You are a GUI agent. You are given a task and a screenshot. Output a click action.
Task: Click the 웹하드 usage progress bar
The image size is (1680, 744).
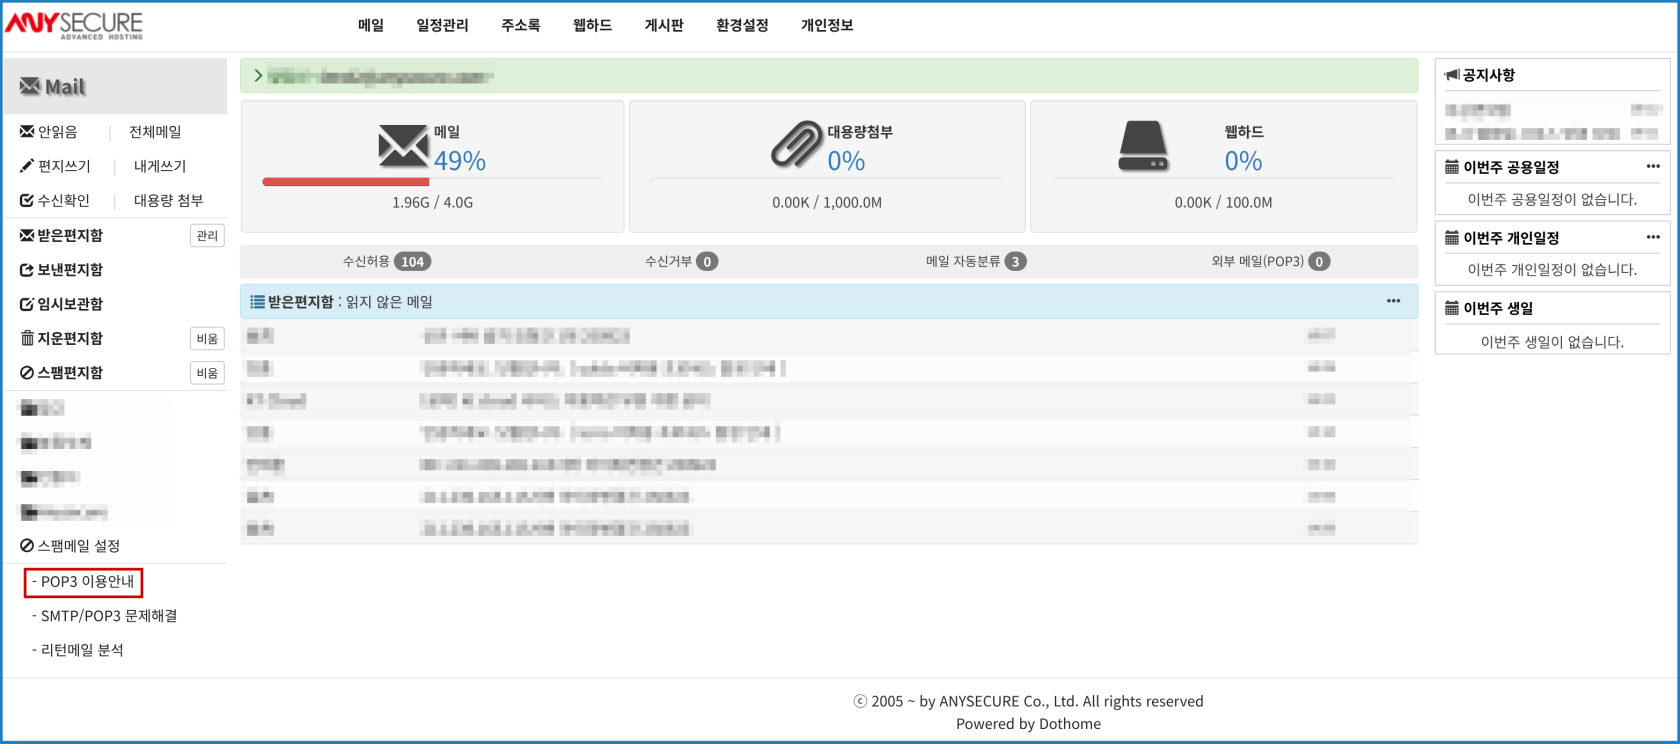point(1223,181)
